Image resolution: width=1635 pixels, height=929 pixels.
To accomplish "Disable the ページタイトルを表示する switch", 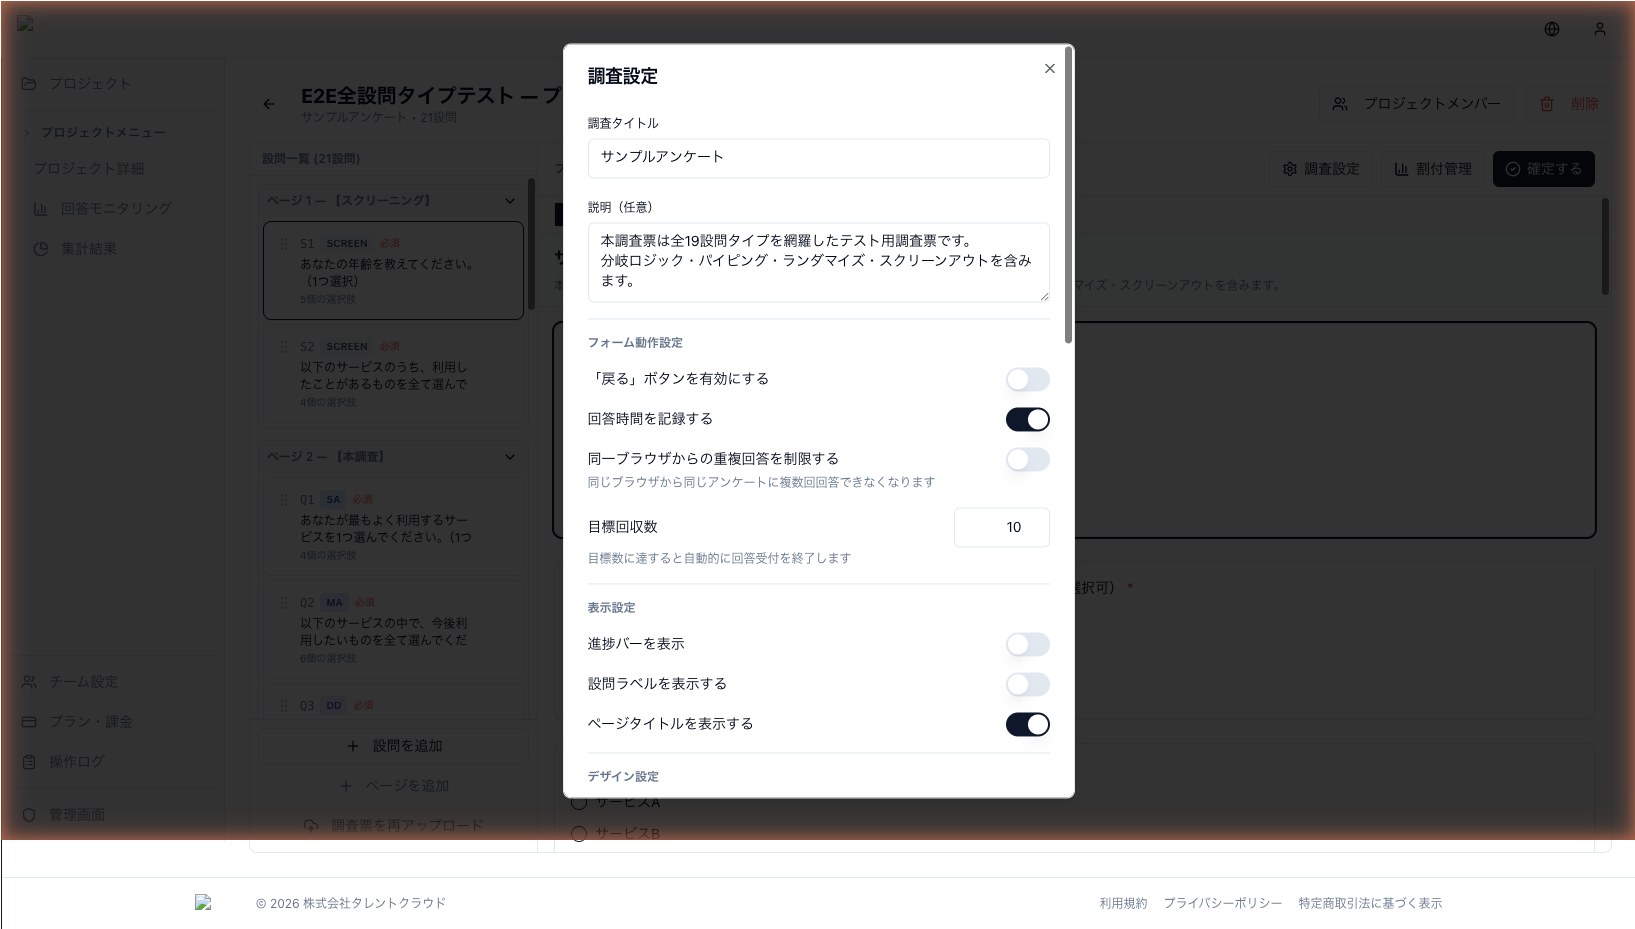I will coord(1027,725).
